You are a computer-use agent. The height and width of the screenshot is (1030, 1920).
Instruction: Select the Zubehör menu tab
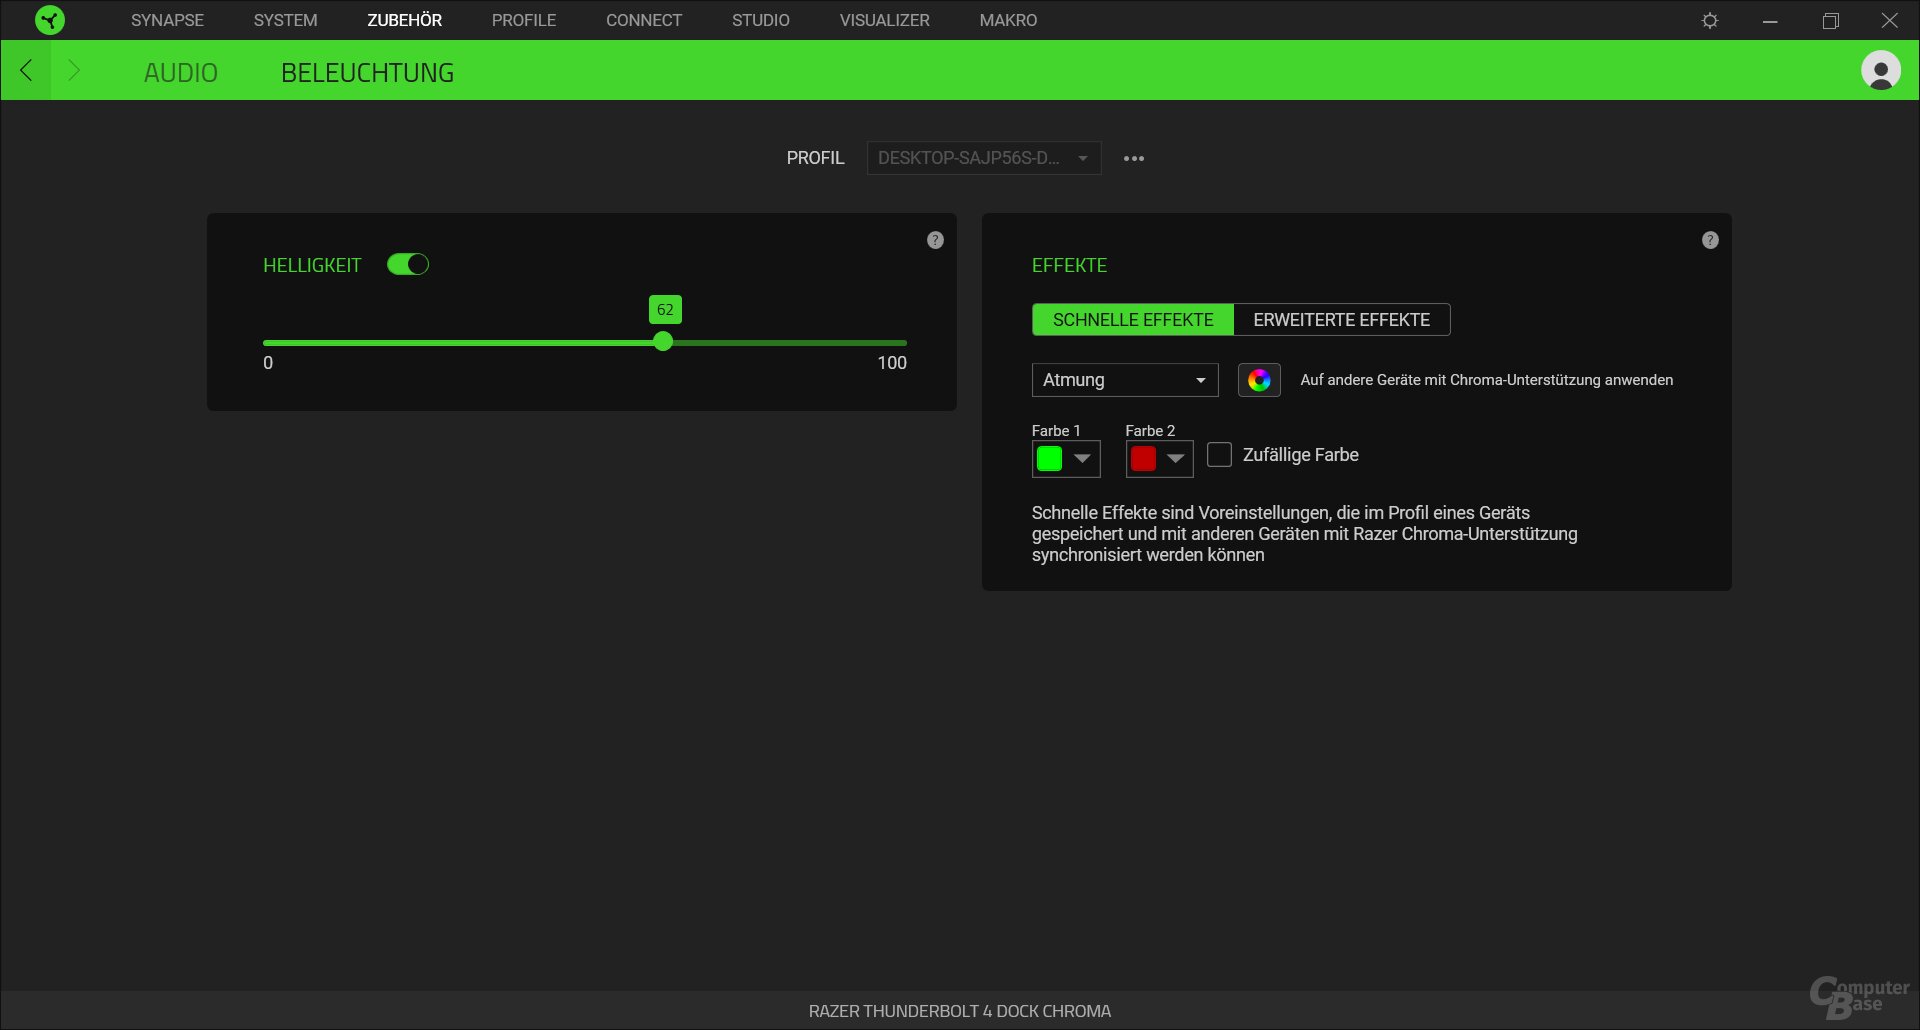coord(404,20)
